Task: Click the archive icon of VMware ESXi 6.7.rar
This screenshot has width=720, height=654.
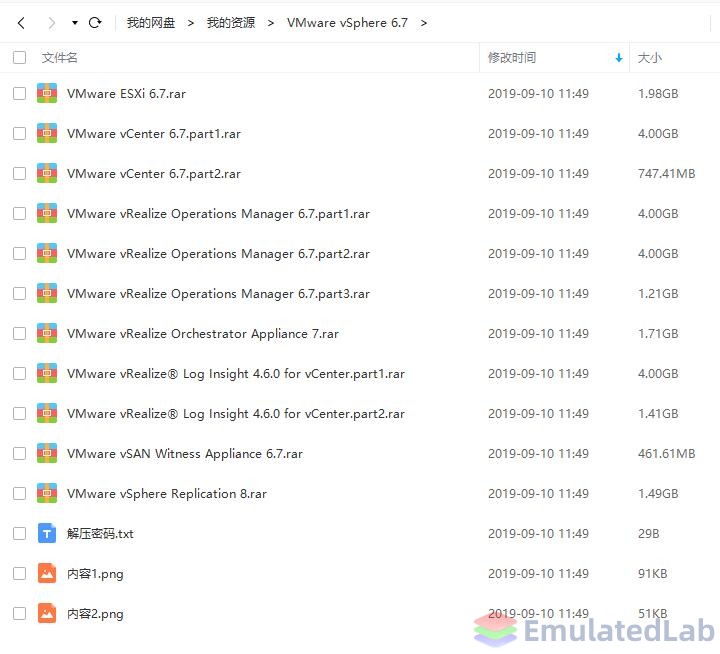Action: [x=47, y=93]
